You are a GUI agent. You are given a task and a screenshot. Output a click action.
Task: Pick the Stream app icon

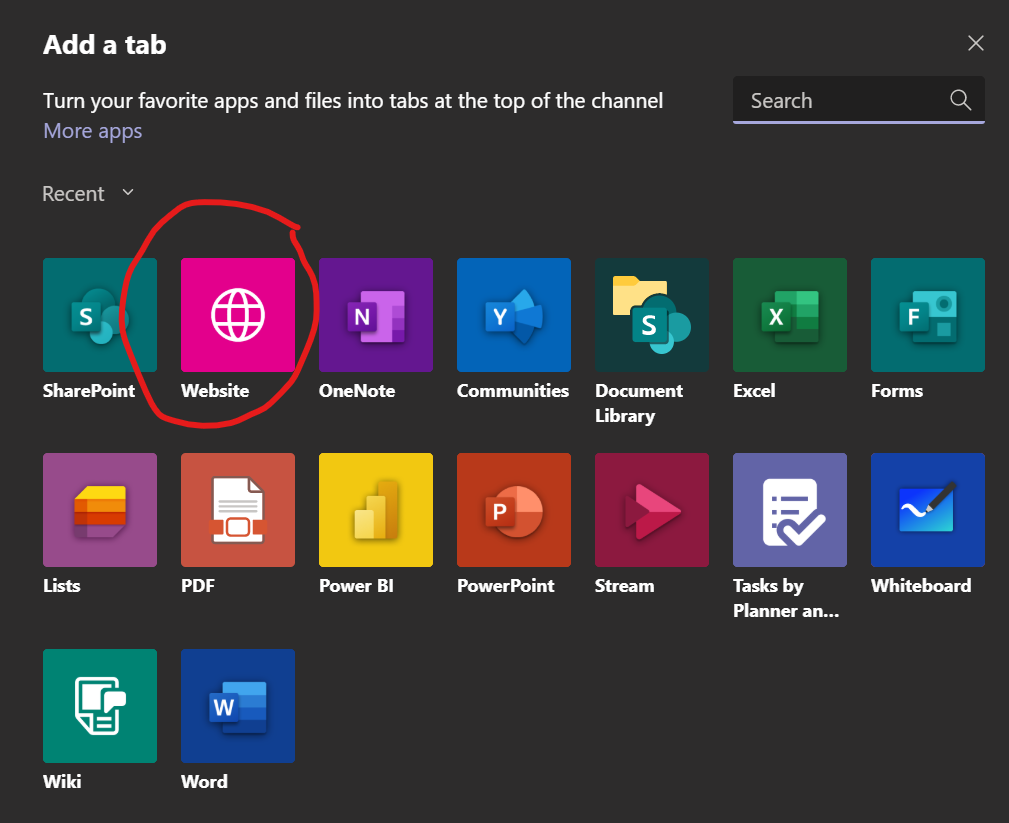click(x=652, y=510)
